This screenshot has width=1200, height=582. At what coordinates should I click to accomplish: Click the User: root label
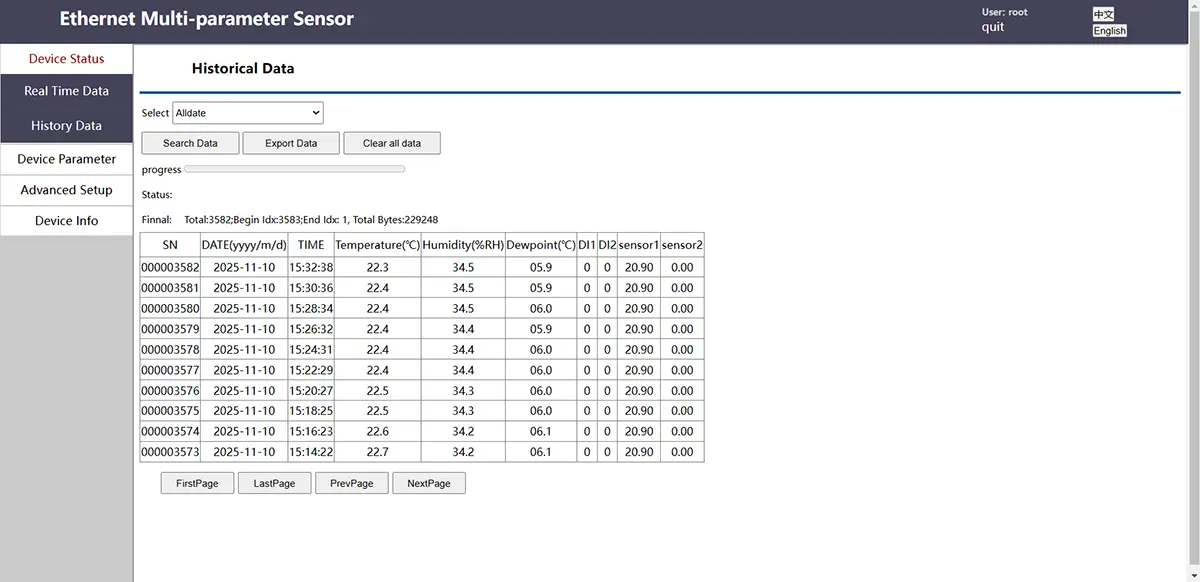coord(1004,12)
